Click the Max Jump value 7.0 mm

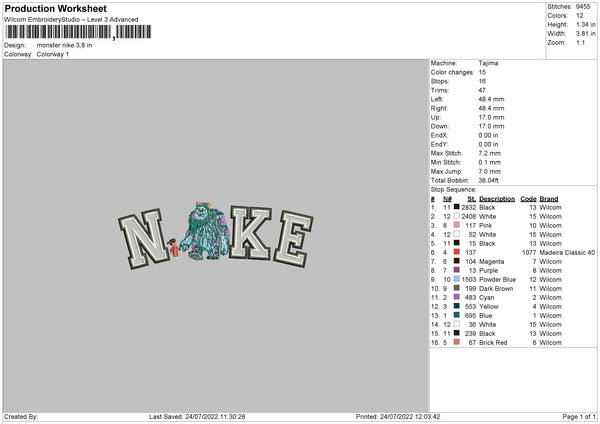coord(490,171)
